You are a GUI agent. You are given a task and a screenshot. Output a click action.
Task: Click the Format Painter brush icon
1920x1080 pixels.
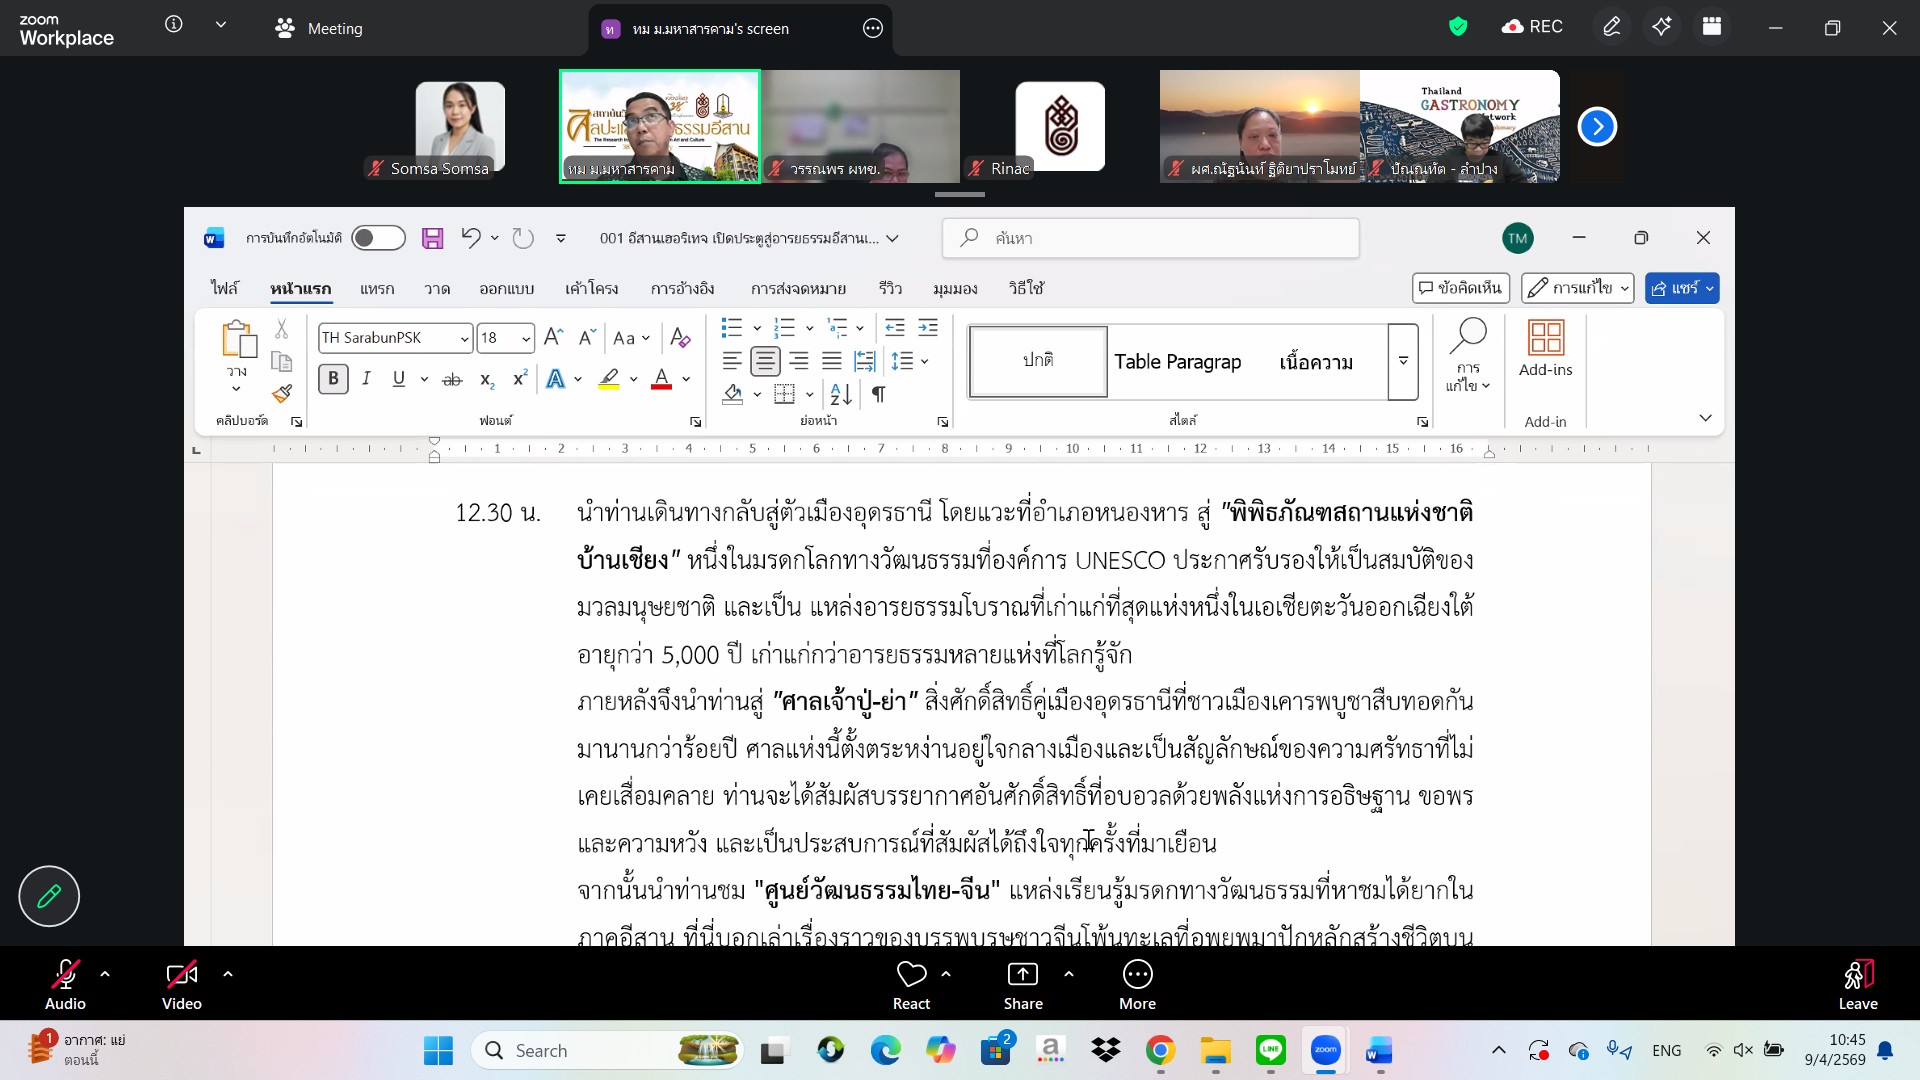coord(282,393)
